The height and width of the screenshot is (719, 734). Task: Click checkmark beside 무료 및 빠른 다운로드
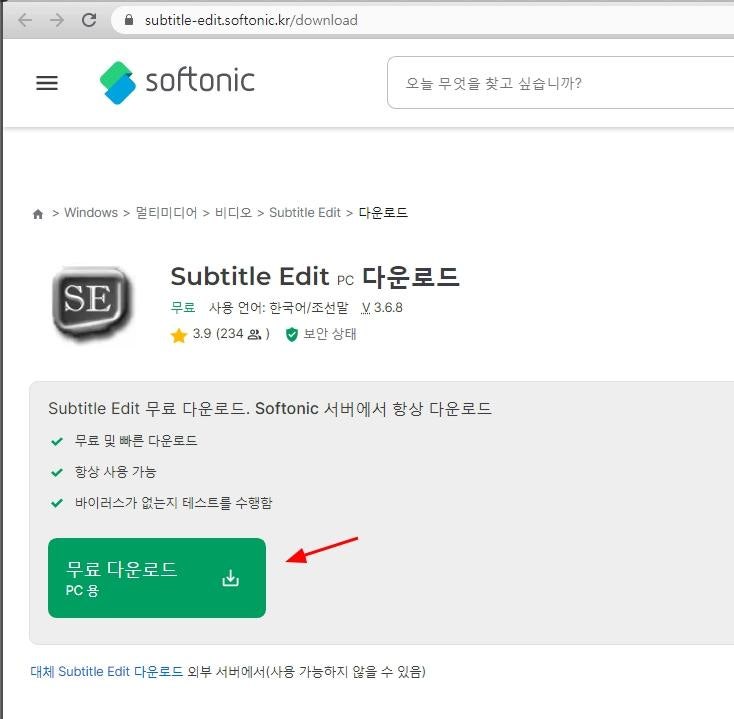pos(57,441)
